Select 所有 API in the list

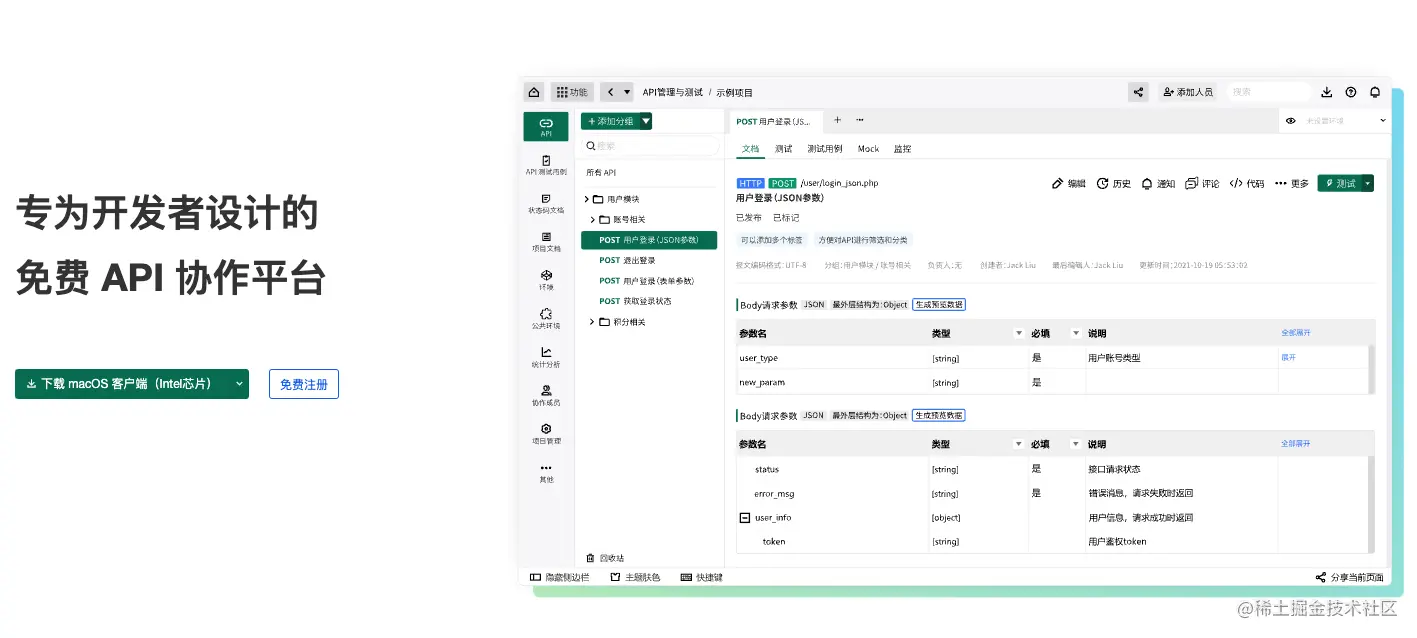[601, 173]
